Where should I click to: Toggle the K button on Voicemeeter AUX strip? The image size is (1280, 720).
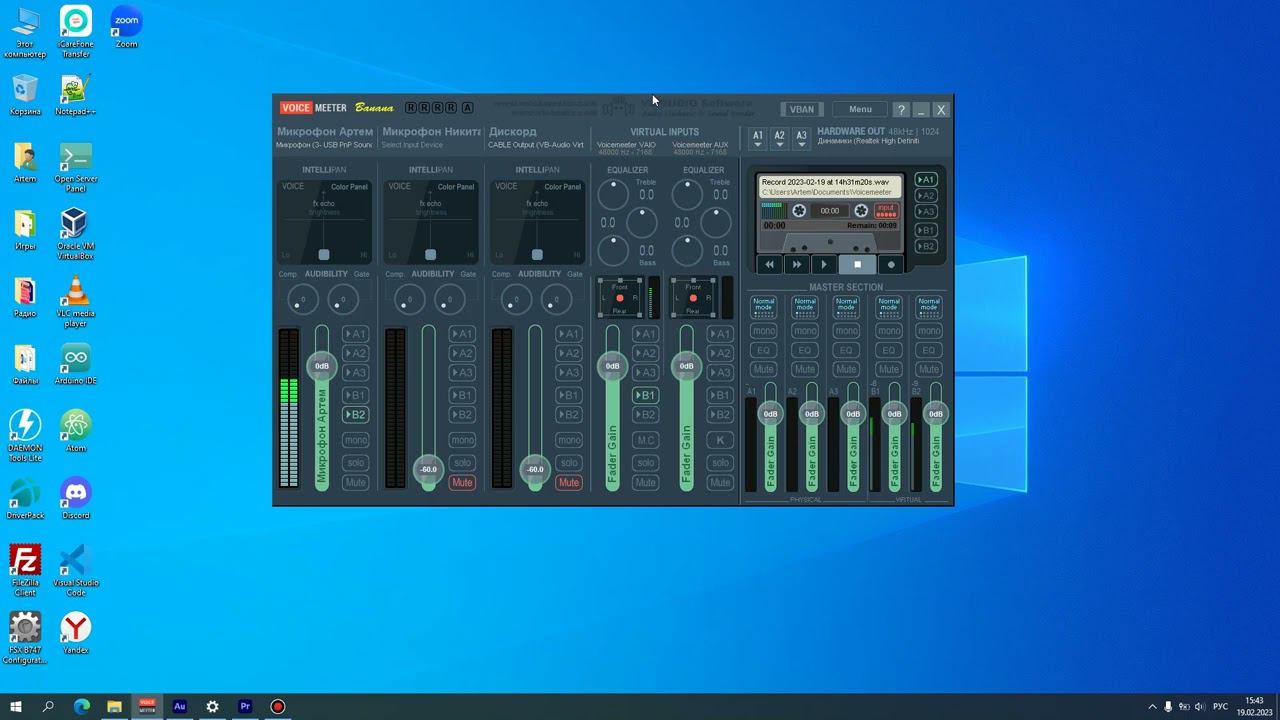coord(720,440)
